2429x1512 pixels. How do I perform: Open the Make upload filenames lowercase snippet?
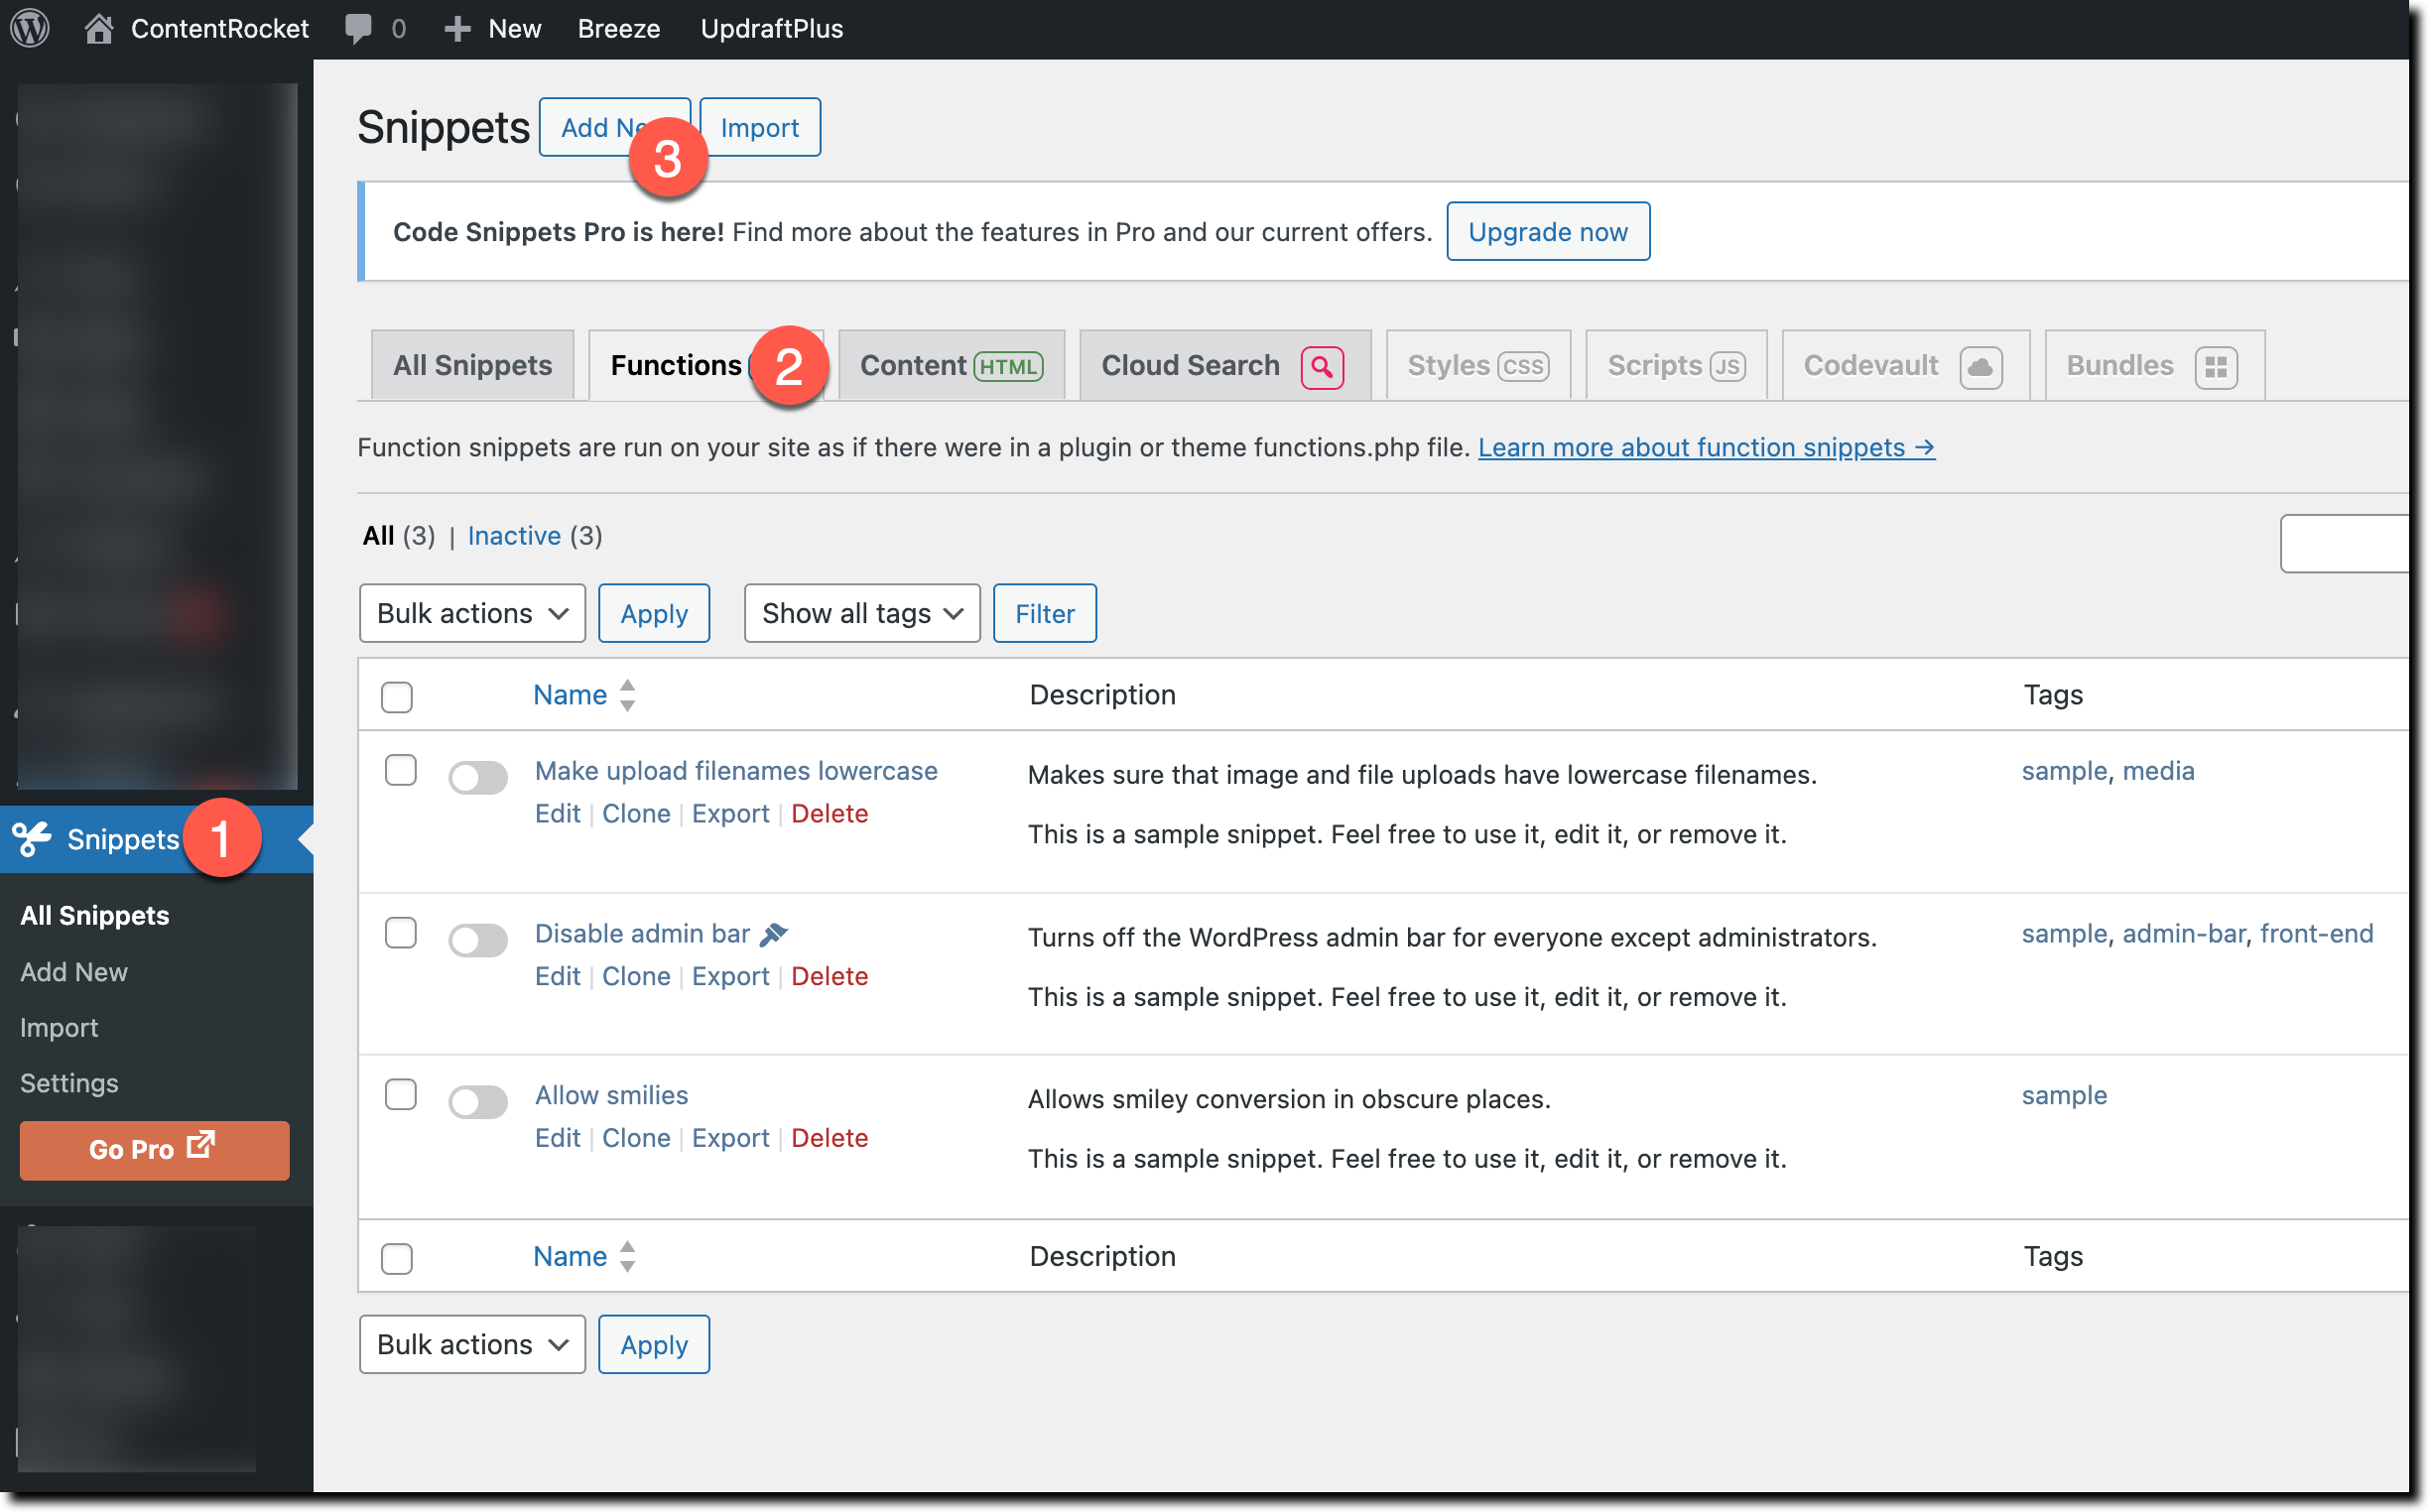[736, 770]
